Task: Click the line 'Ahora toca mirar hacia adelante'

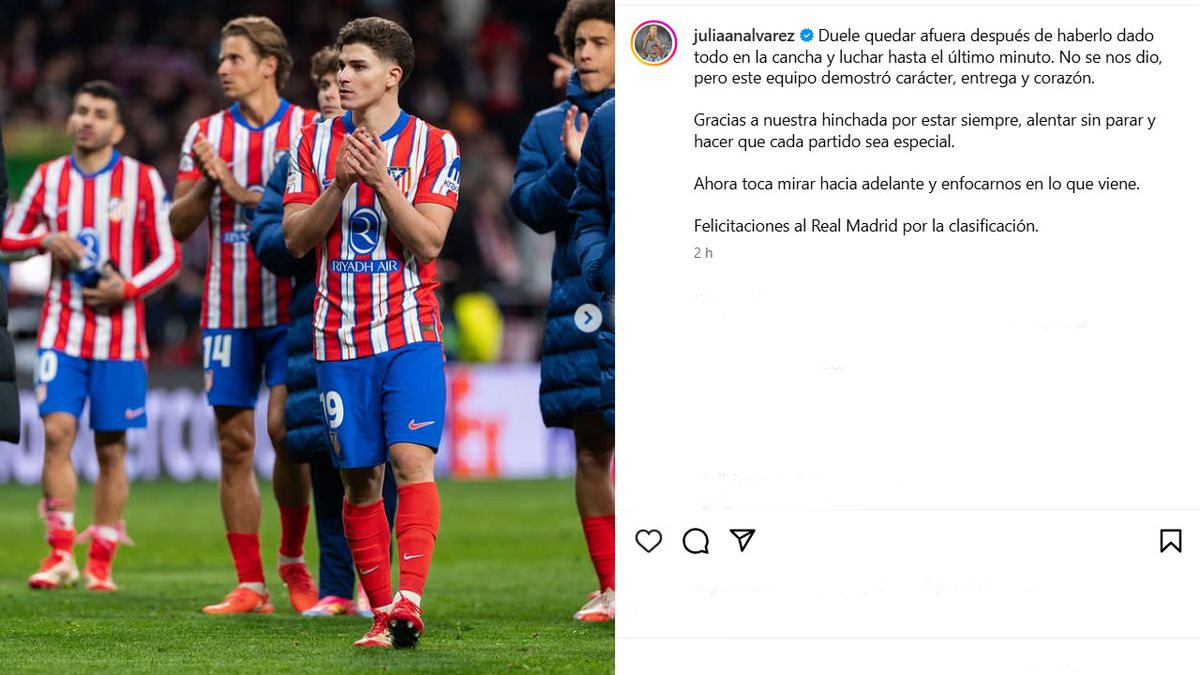Action: (917, 184)
